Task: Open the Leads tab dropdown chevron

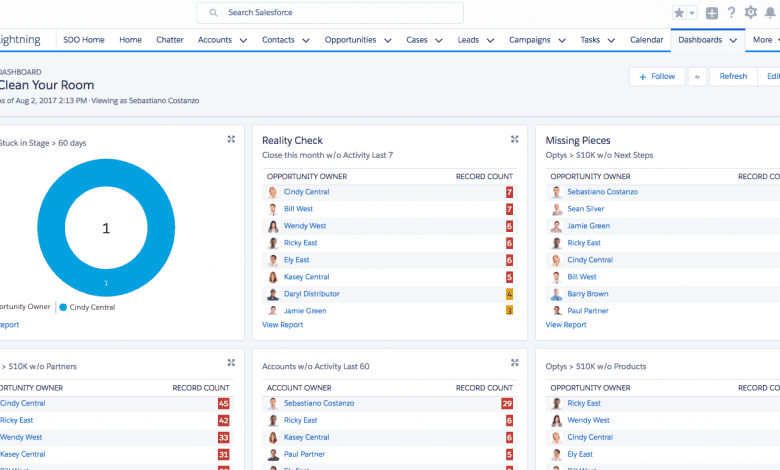Action: [x=490, y=40]
